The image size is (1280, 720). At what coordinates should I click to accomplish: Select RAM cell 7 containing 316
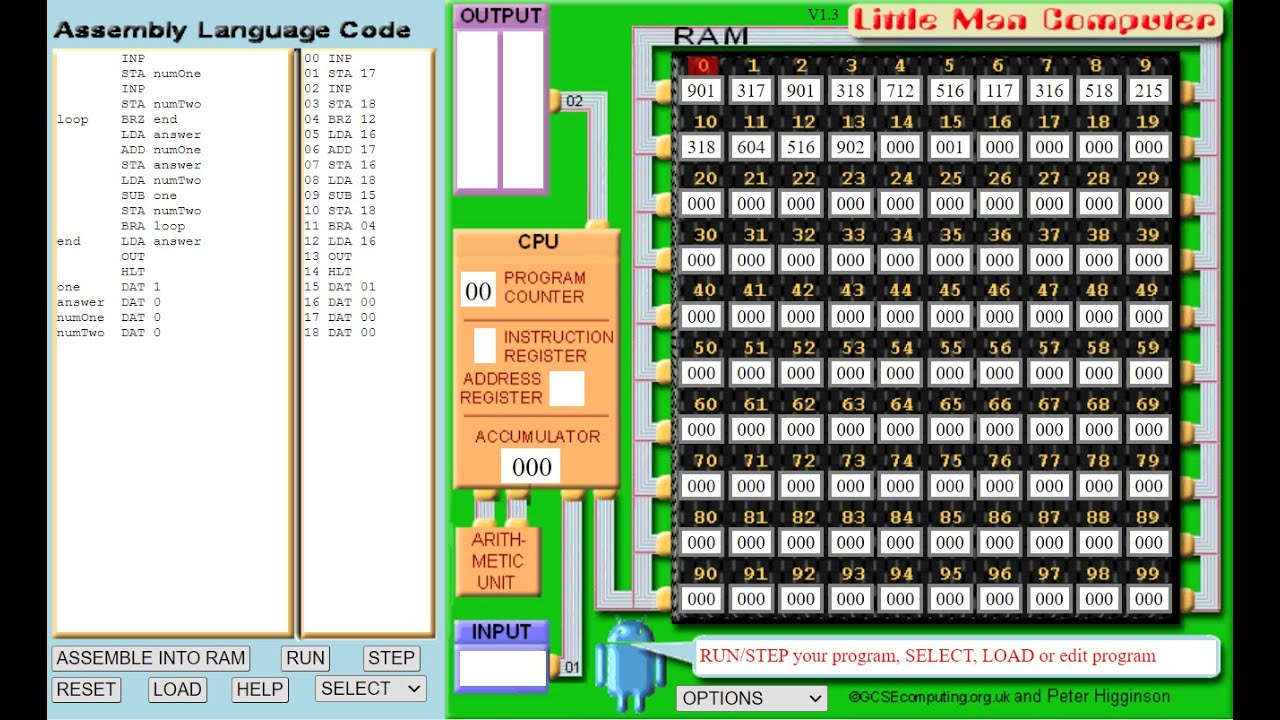(x=1049, y=91)
